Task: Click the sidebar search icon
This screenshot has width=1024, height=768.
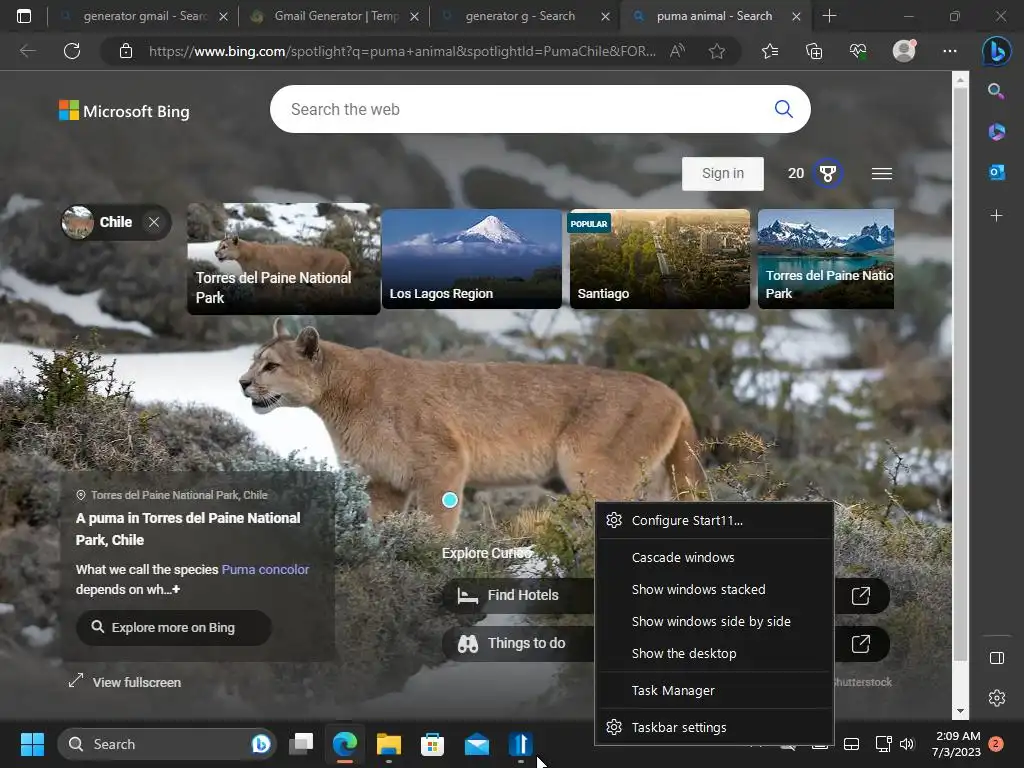Action: (996, 91)
